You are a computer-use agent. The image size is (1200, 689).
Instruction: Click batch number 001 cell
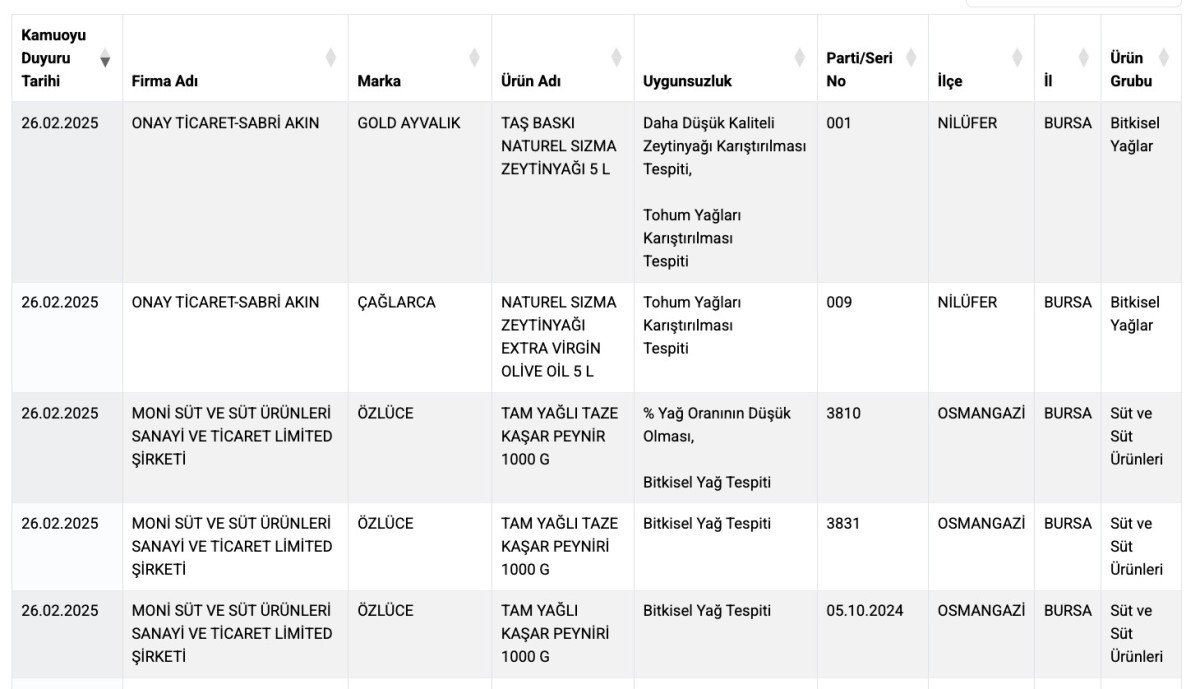[838, 123]
